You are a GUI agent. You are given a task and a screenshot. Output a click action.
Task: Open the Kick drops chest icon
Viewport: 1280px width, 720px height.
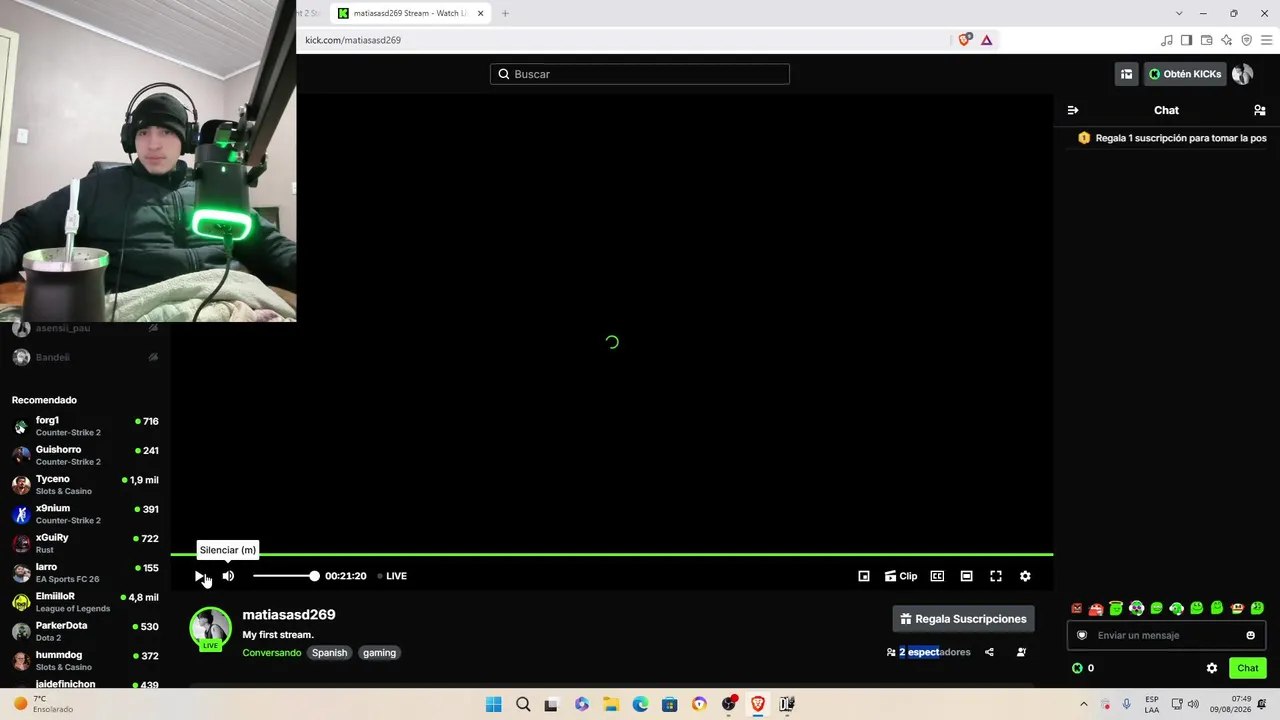coord(1127,74)
